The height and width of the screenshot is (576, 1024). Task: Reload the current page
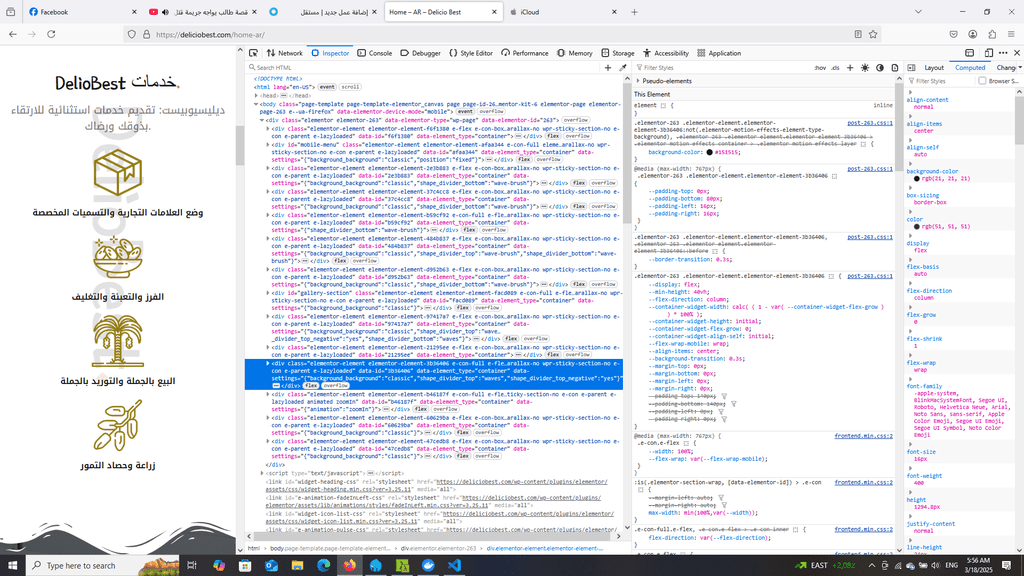[51, 34]
